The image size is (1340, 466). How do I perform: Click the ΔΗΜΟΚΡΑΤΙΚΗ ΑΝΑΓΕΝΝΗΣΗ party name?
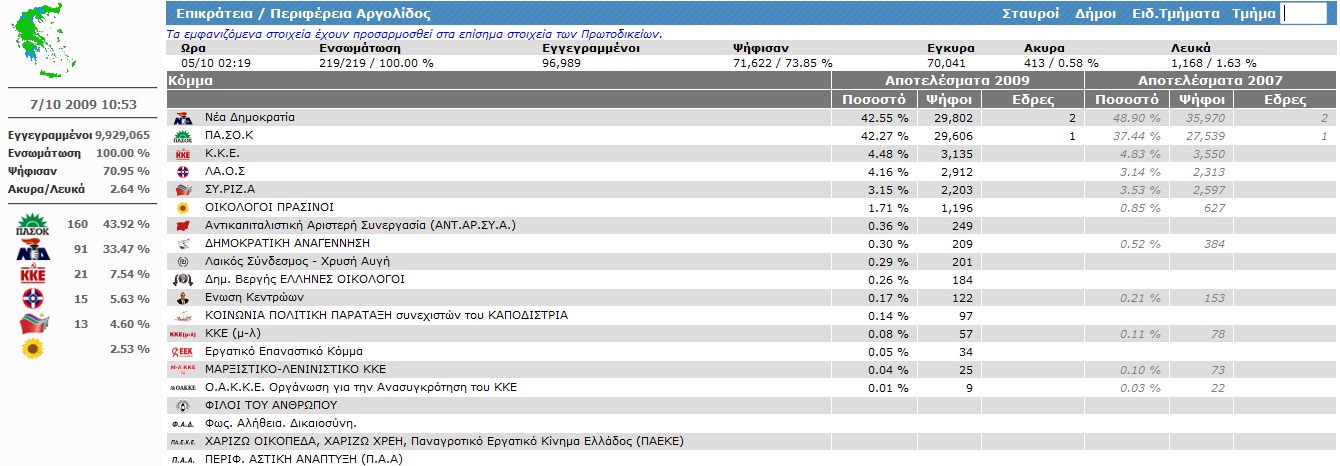pos(287,244)
